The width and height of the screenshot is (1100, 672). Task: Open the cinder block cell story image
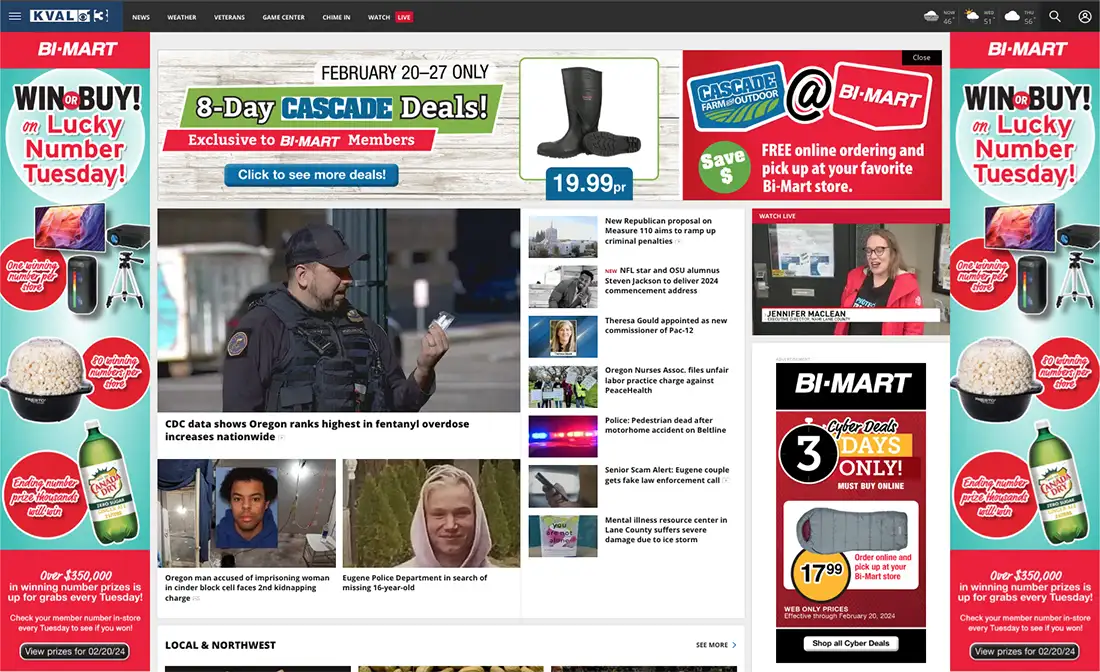247,513
